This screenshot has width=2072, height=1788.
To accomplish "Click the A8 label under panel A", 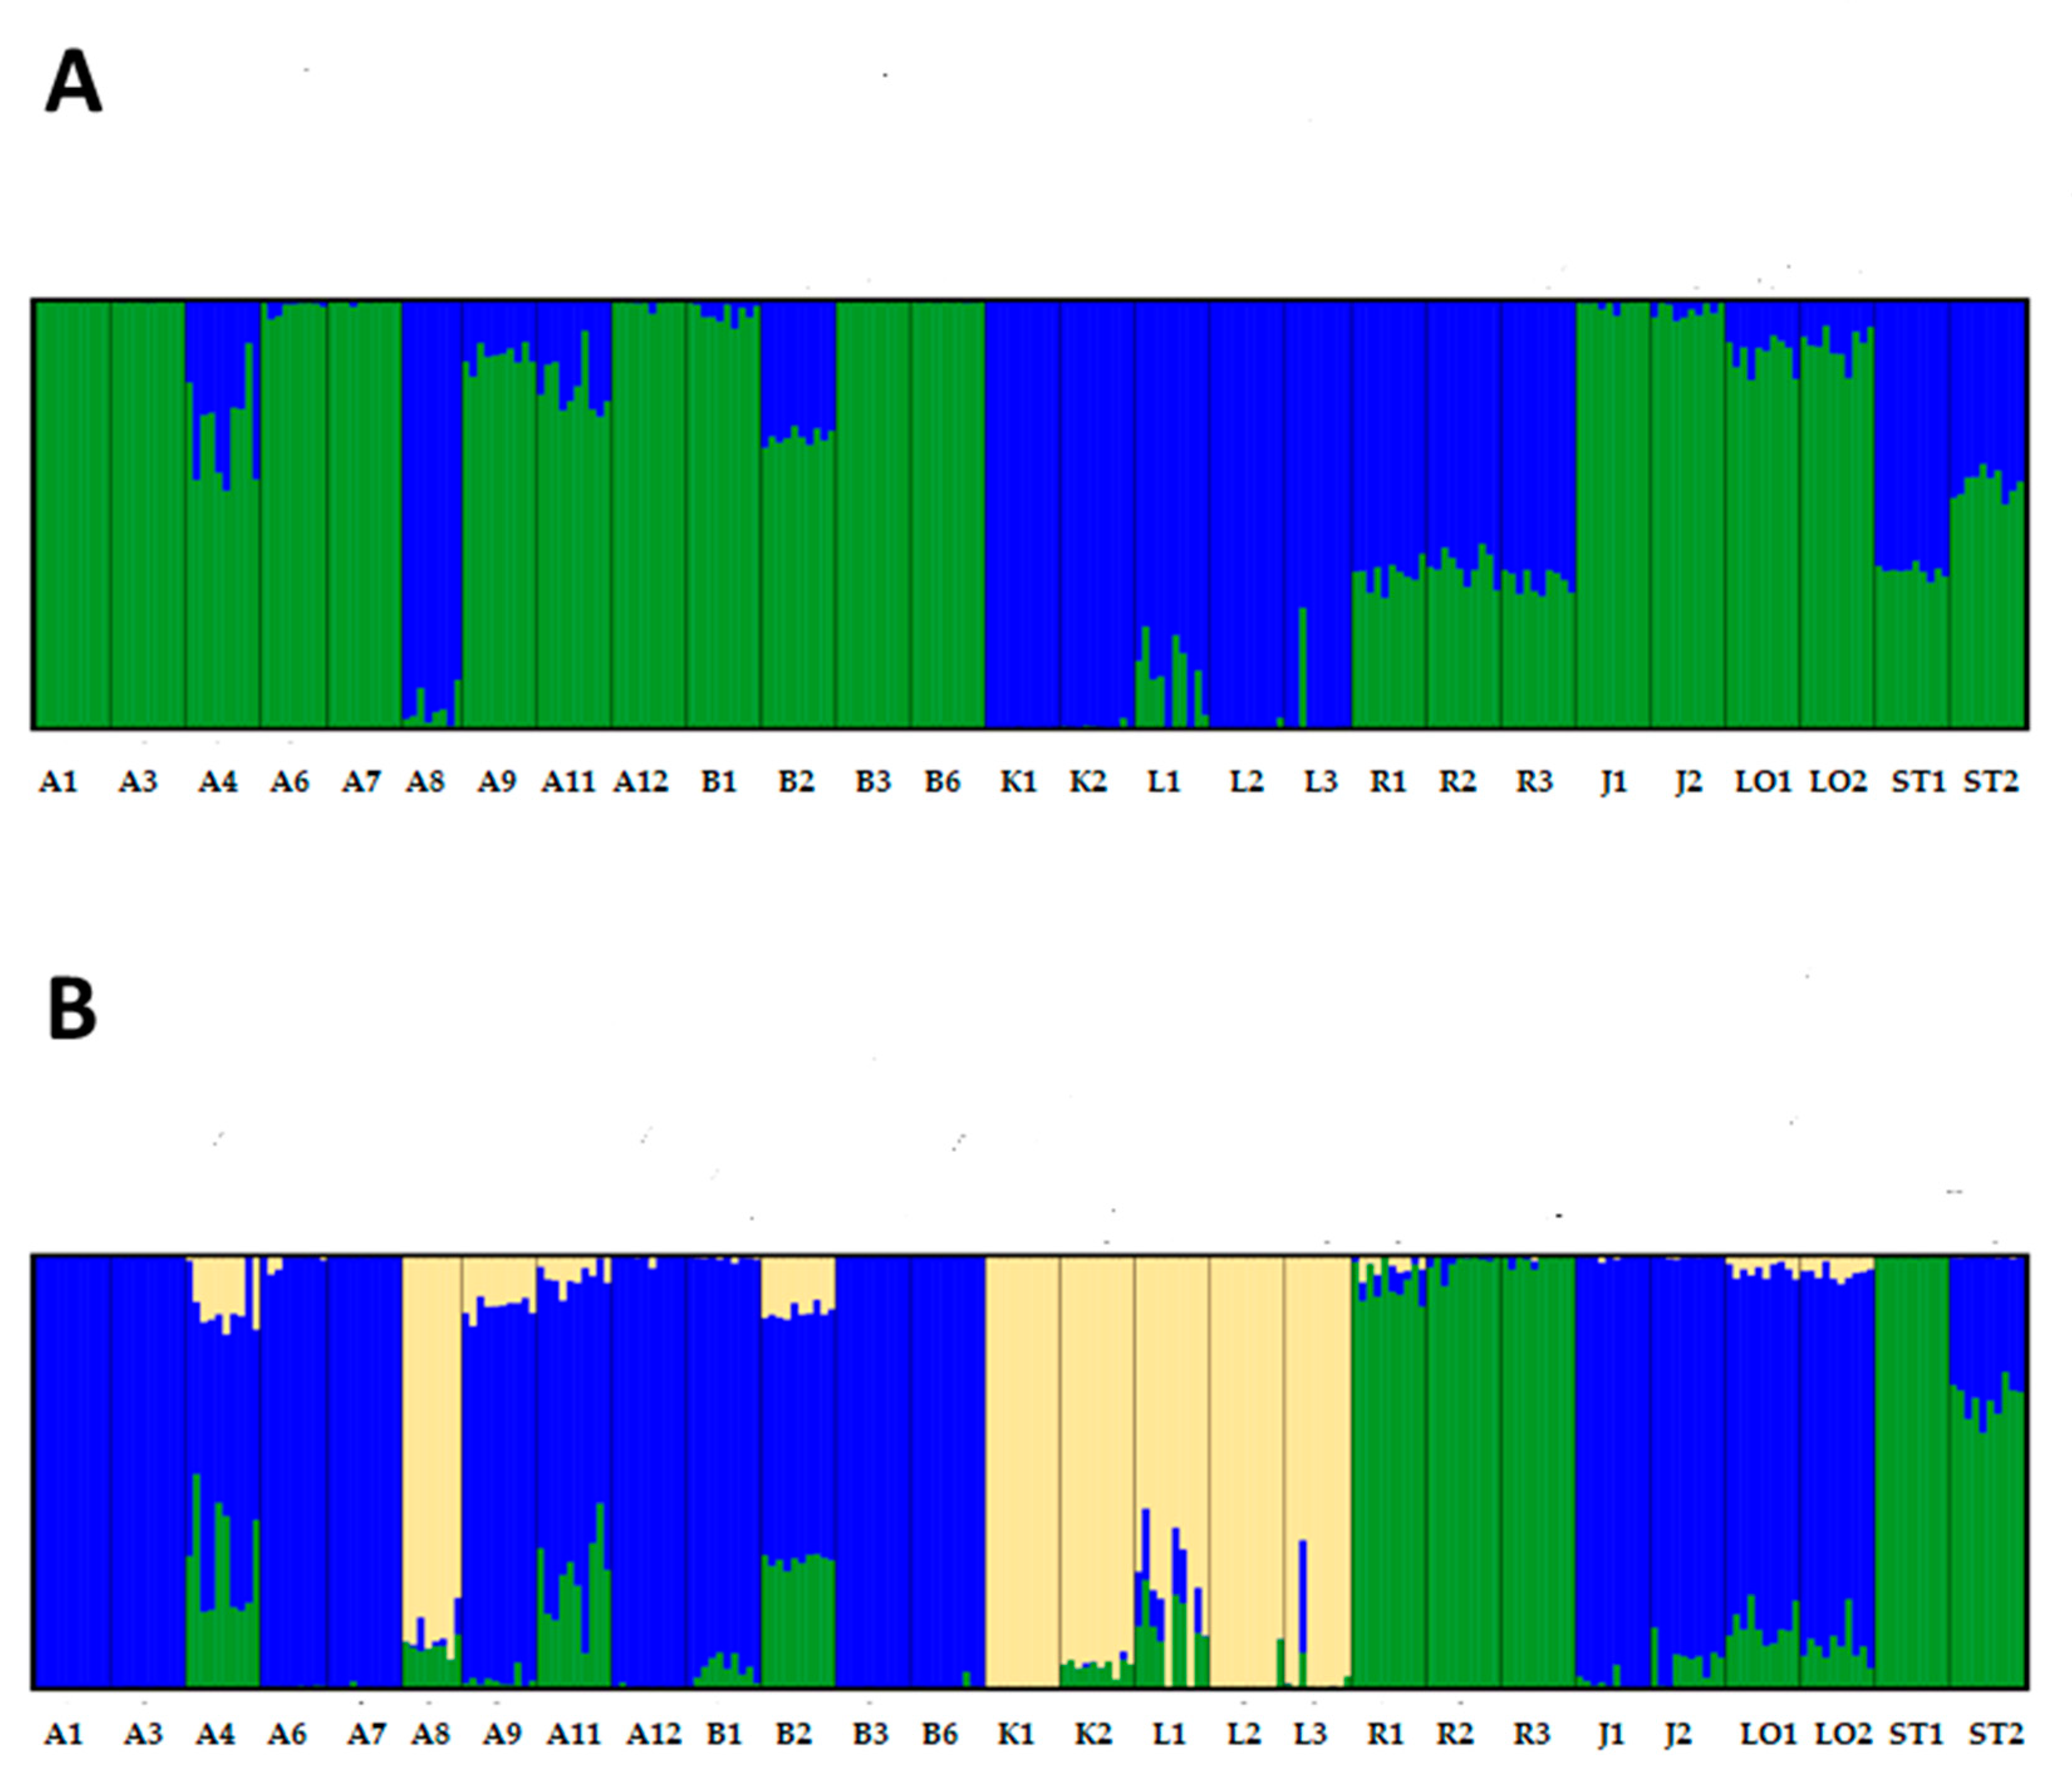I will click(425, 782).
